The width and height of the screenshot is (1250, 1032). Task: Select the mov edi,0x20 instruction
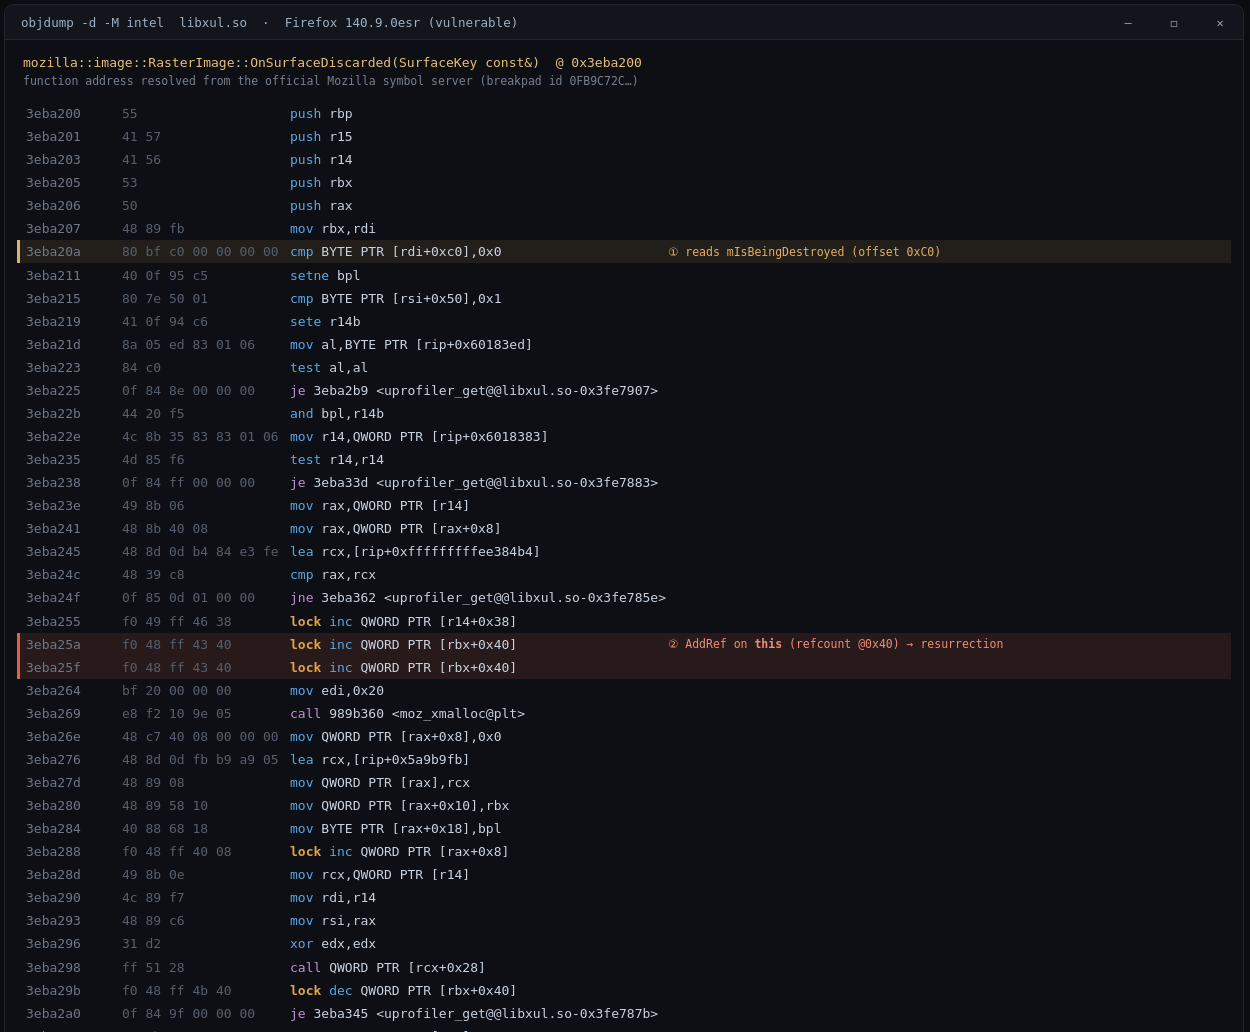[x=337, y=690]
